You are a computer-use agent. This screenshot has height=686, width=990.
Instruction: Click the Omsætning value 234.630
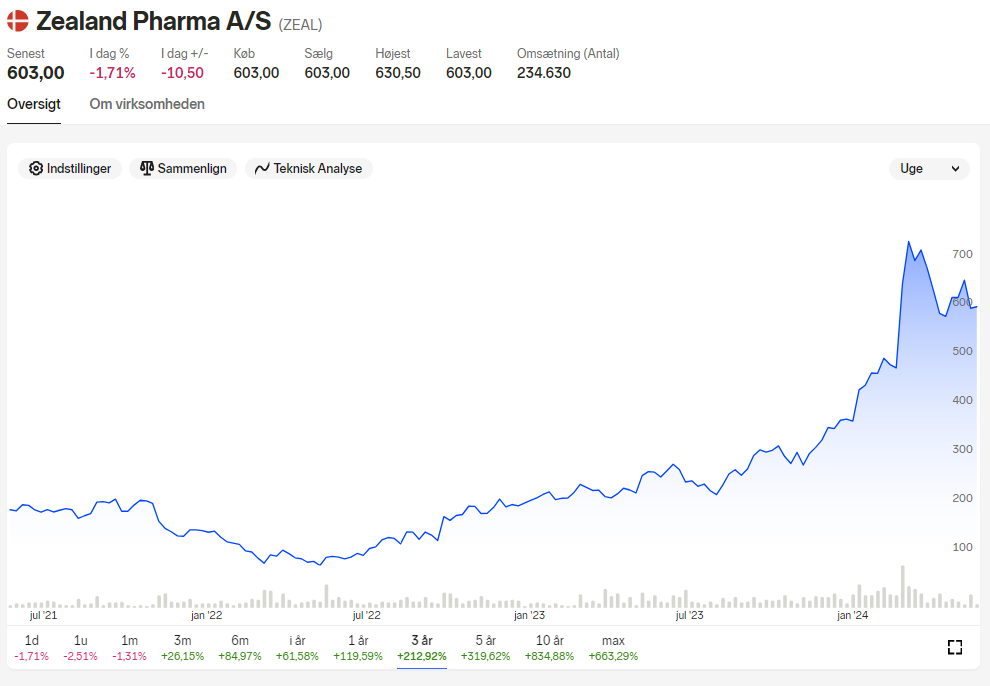[x=544, y=73]
